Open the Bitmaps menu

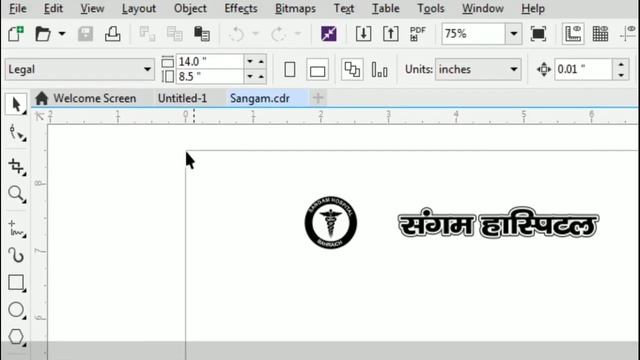coord(295,9)
